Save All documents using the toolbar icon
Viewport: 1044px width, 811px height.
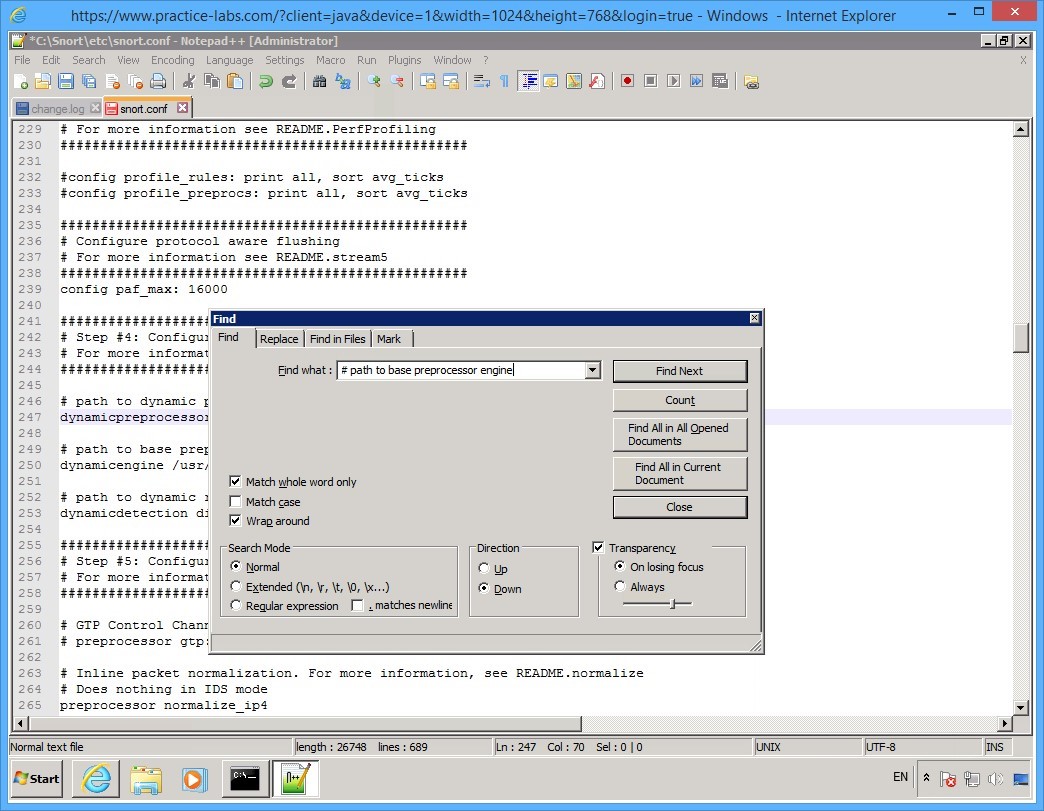pyautogui.click(x=90, y=81)
